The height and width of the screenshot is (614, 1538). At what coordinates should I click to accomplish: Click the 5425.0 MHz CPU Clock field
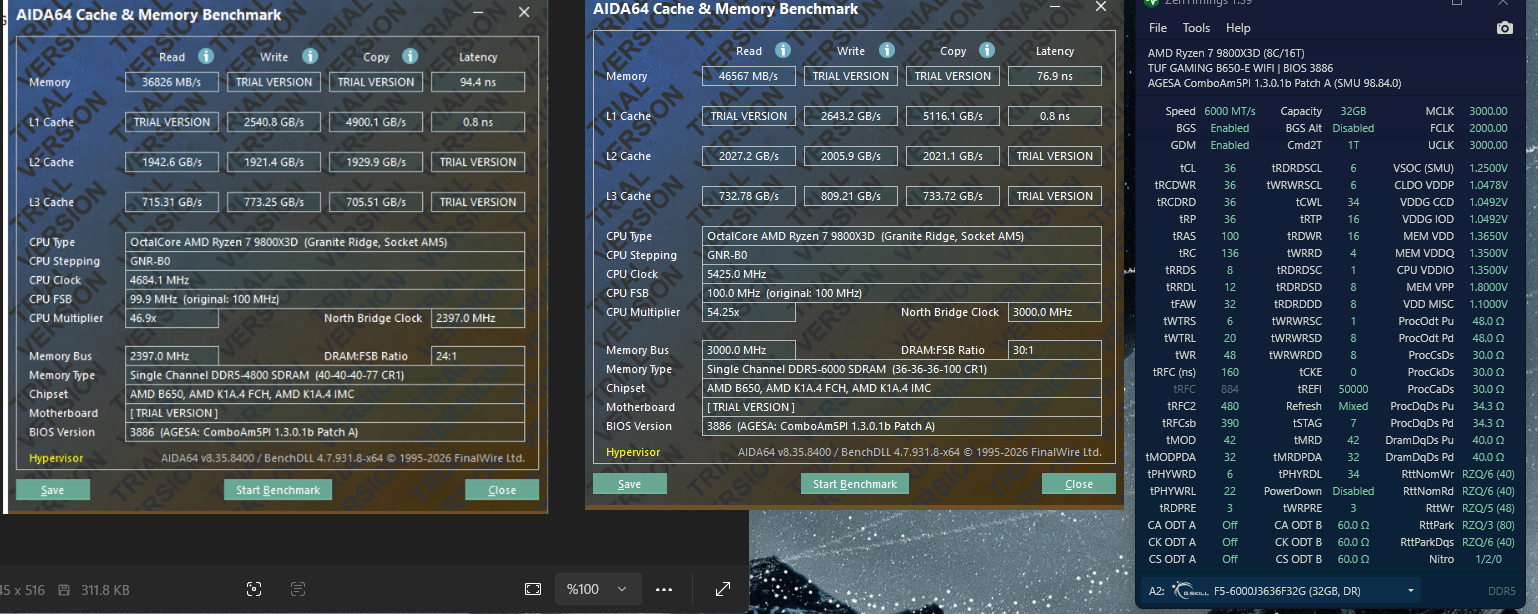902,274
